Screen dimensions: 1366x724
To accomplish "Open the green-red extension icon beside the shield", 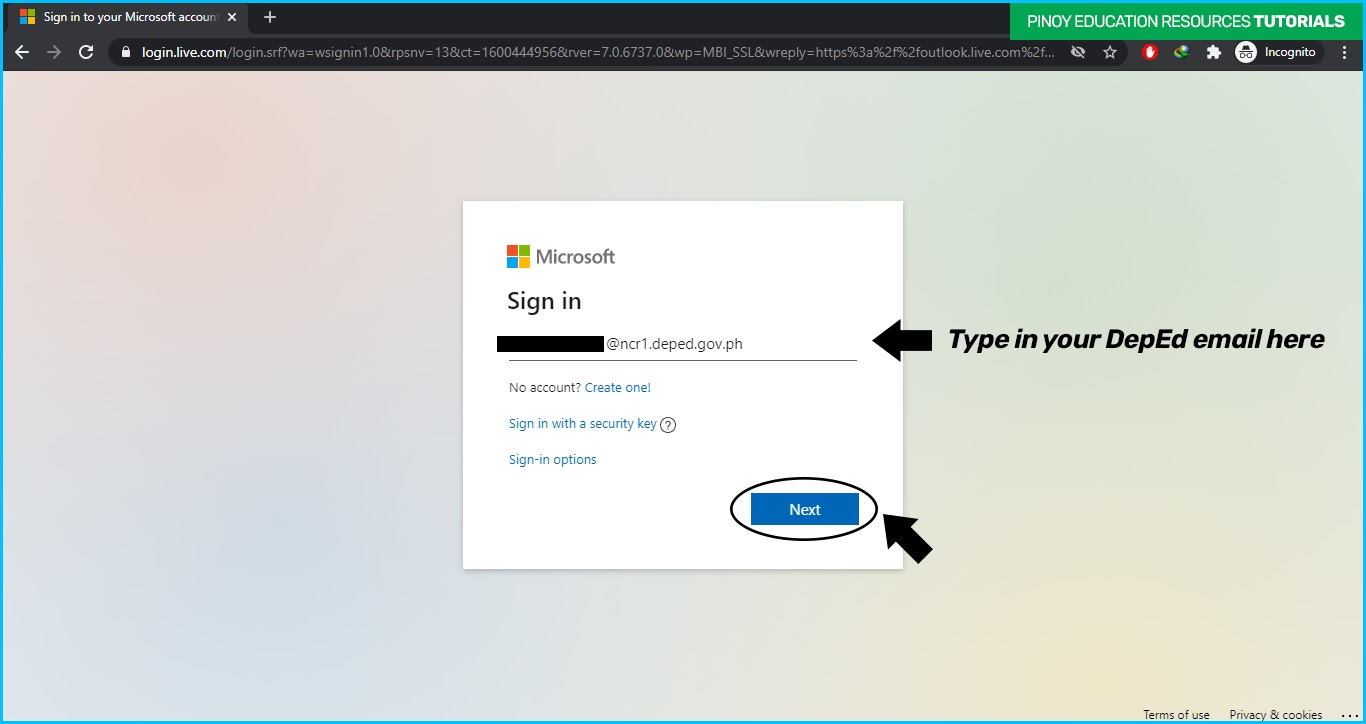I will click(1182, 52).
